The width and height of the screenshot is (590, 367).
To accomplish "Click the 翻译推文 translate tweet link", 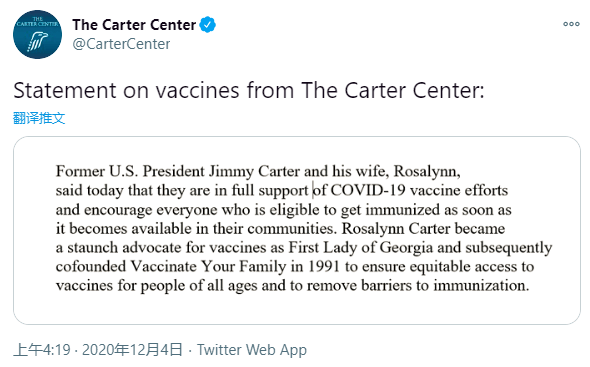I will click(x=39, y=118).
